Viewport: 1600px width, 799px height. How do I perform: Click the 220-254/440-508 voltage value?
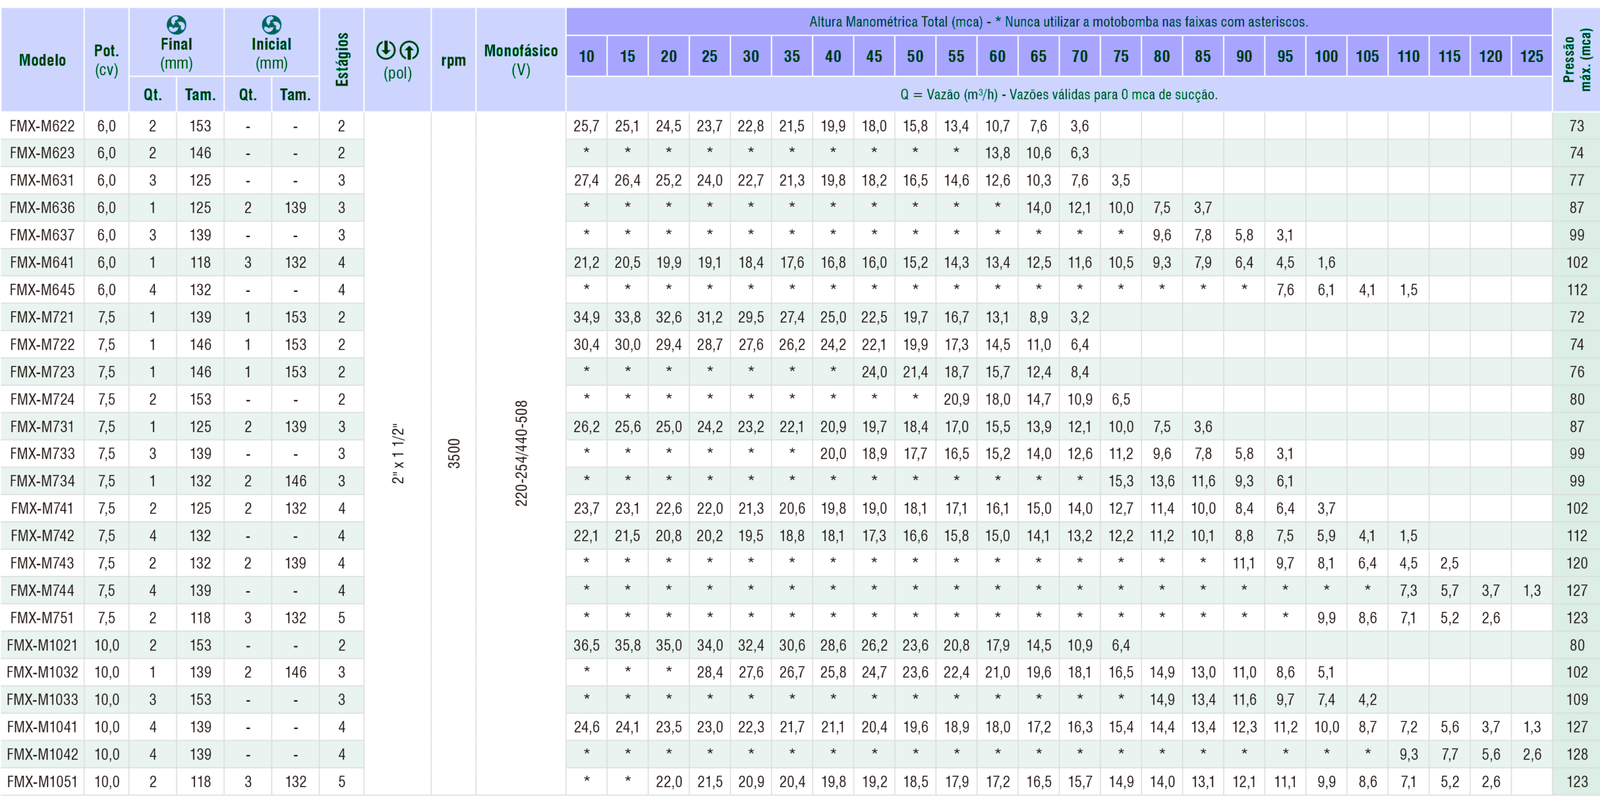click(x=521, y=454)
